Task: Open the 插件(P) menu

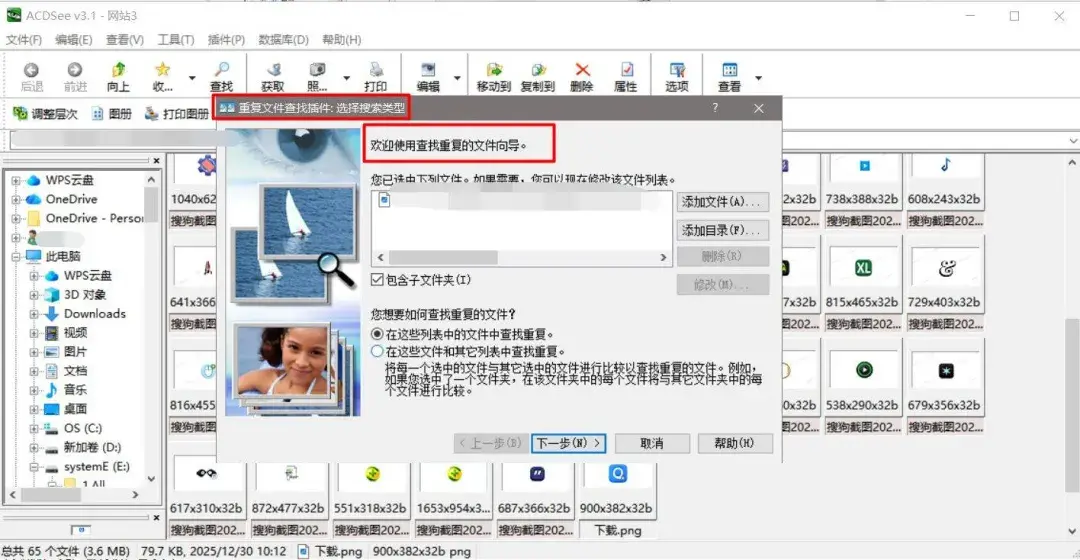Action: click(x=227, y=40)
